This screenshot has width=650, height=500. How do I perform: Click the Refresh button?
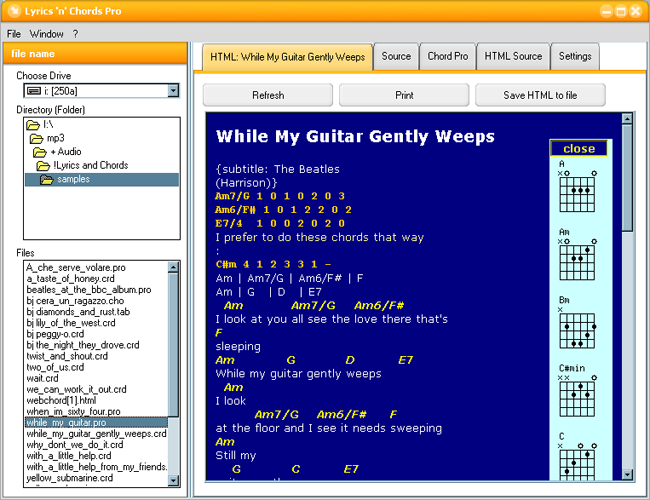point(268,95)
